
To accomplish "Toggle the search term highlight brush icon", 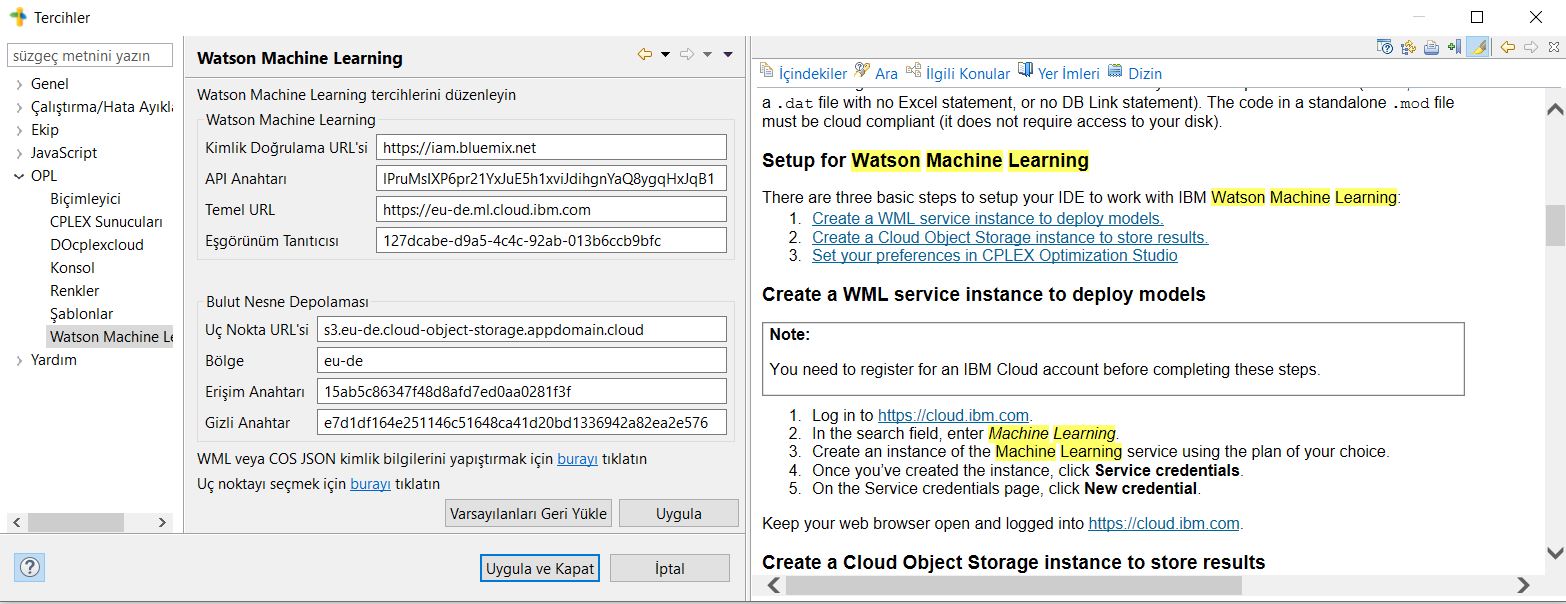I will tap(1478, 47).
